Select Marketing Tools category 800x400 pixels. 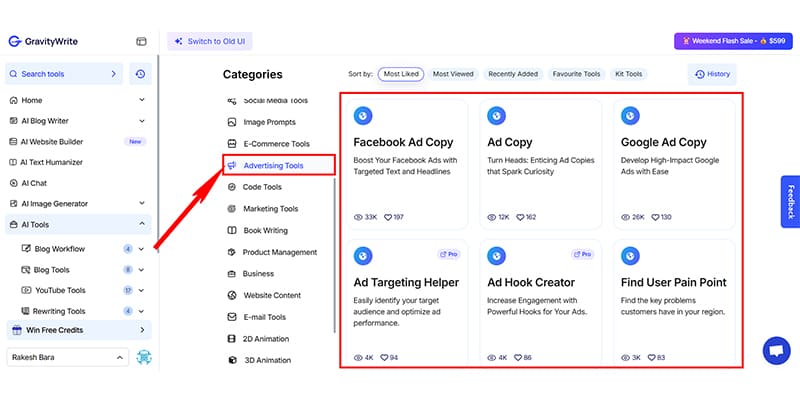263,209
